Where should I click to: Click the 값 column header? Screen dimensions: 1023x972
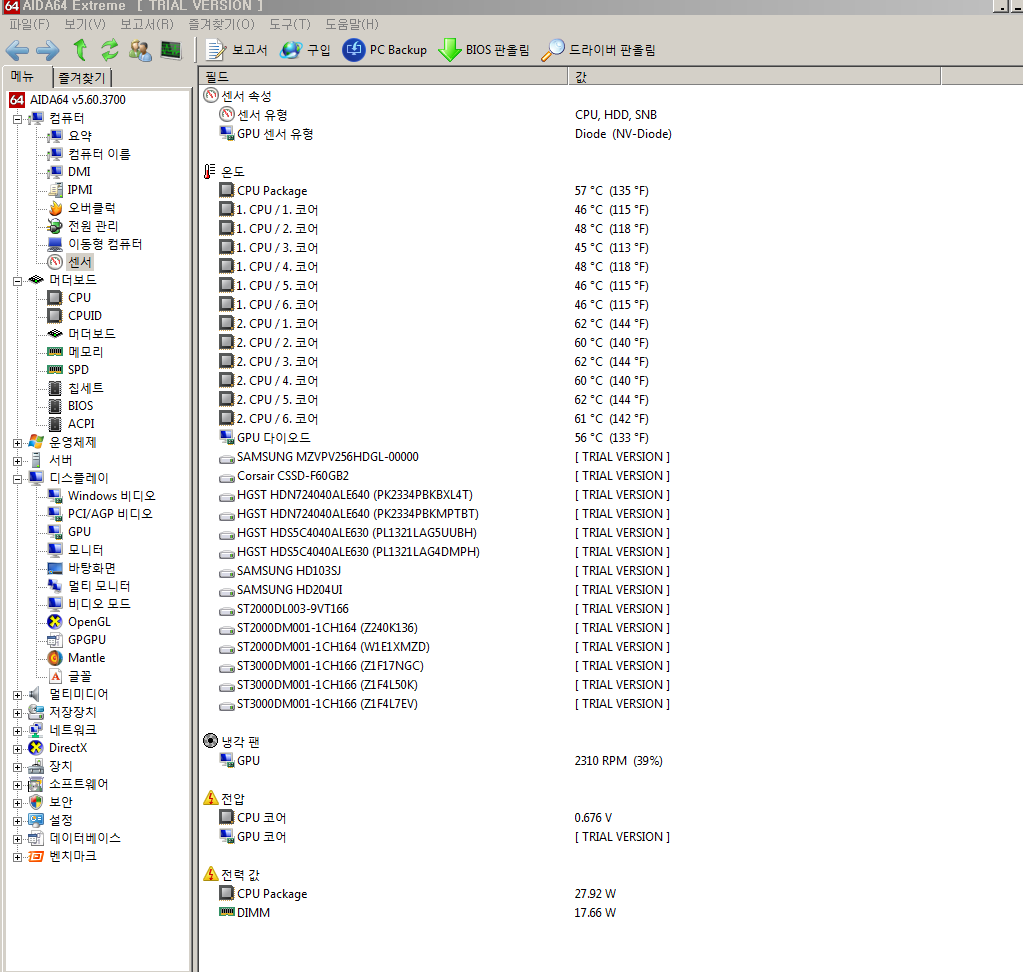click(x=754, y=76)
